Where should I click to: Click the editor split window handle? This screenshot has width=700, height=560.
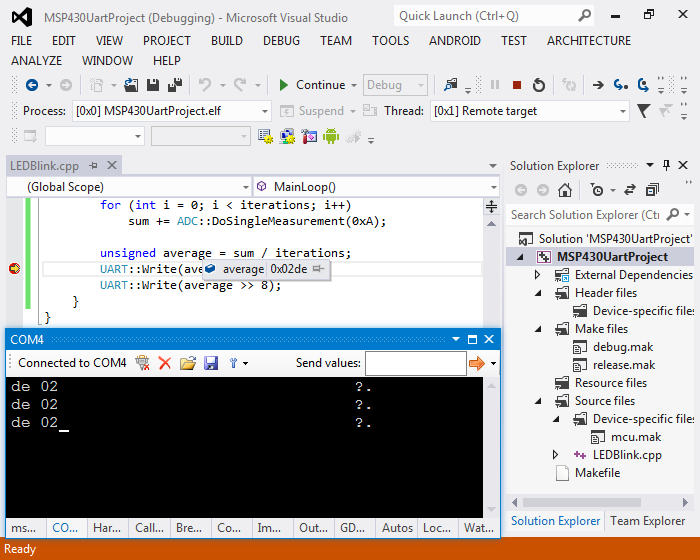tap(491, 206)
